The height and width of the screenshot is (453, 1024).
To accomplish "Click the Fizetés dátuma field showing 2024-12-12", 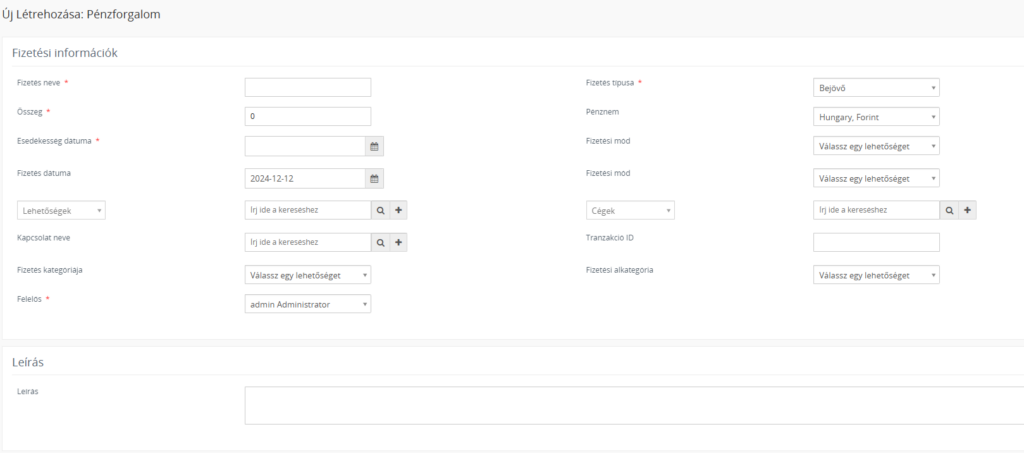I will pos(305,178).
